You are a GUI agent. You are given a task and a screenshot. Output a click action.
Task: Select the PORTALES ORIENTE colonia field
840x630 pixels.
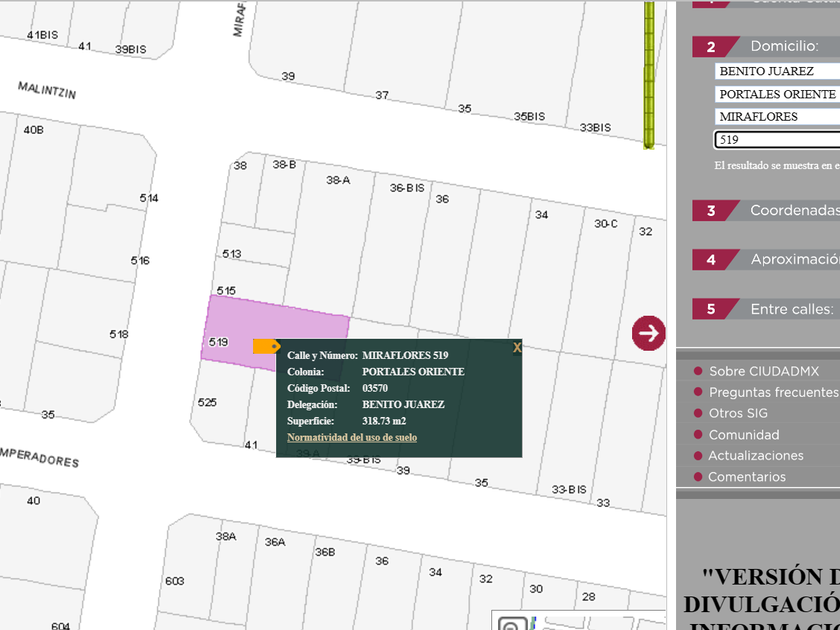[777, 94]
